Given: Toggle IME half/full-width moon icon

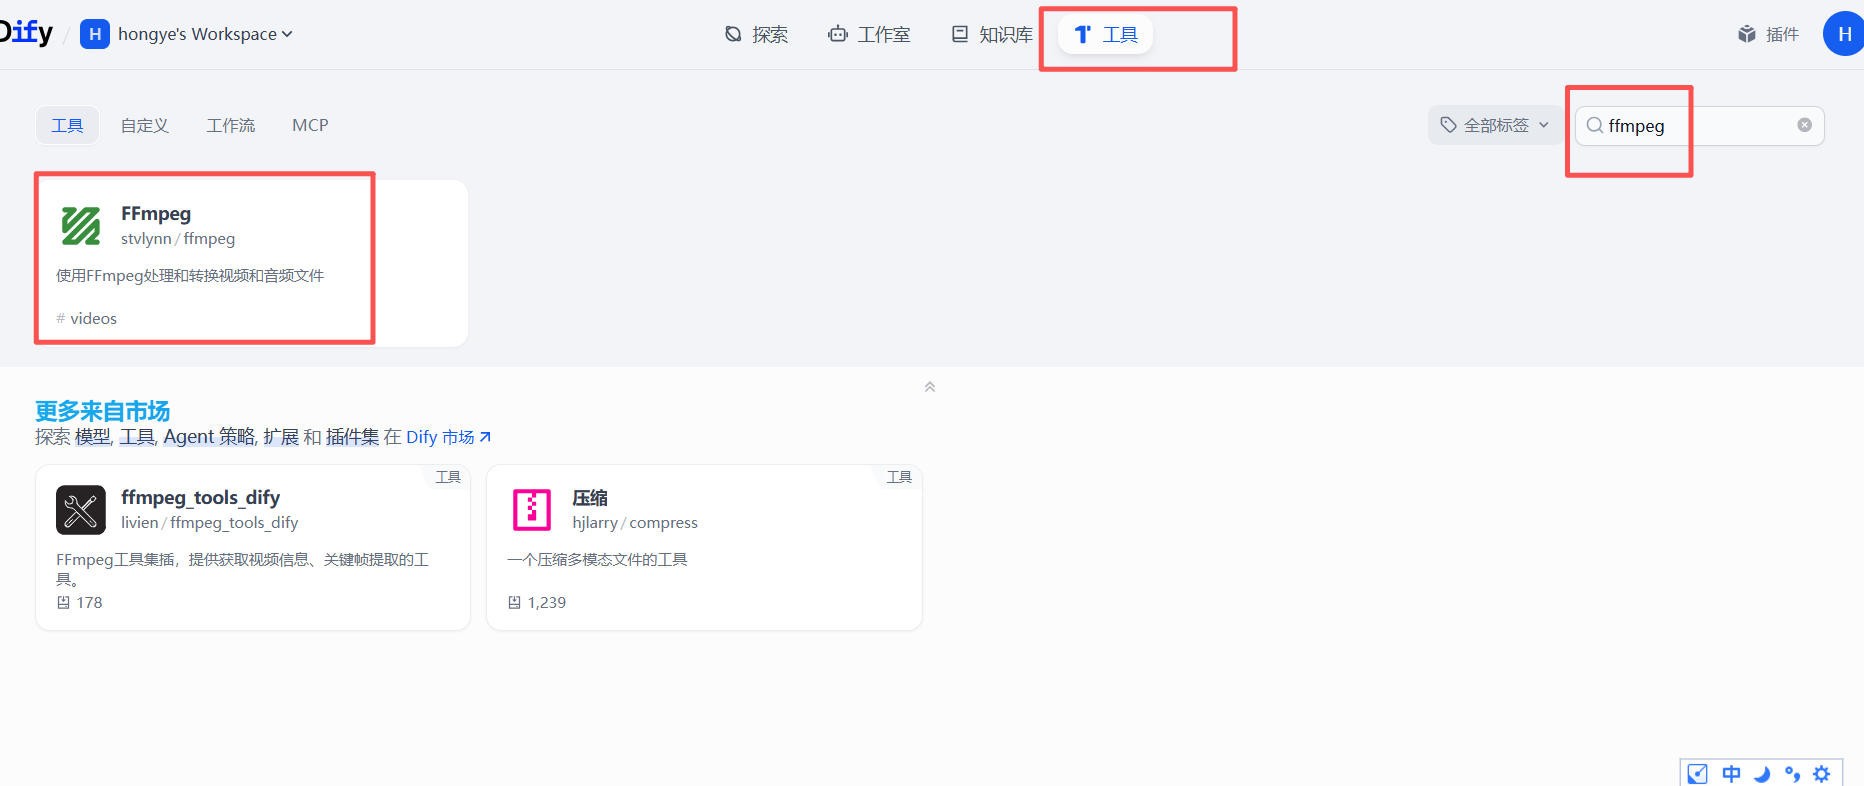Looking at the screenshot, I should click(1762, 774).
